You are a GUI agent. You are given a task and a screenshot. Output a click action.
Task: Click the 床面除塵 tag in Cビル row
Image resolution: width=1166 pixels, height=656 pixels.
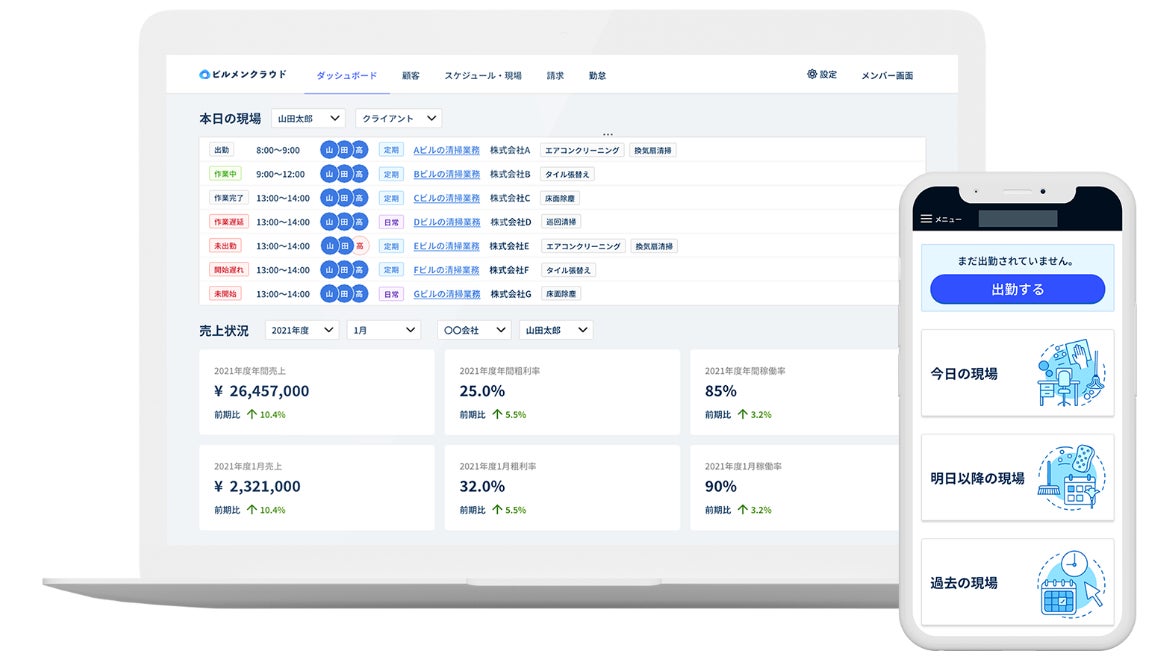point(561,198)
